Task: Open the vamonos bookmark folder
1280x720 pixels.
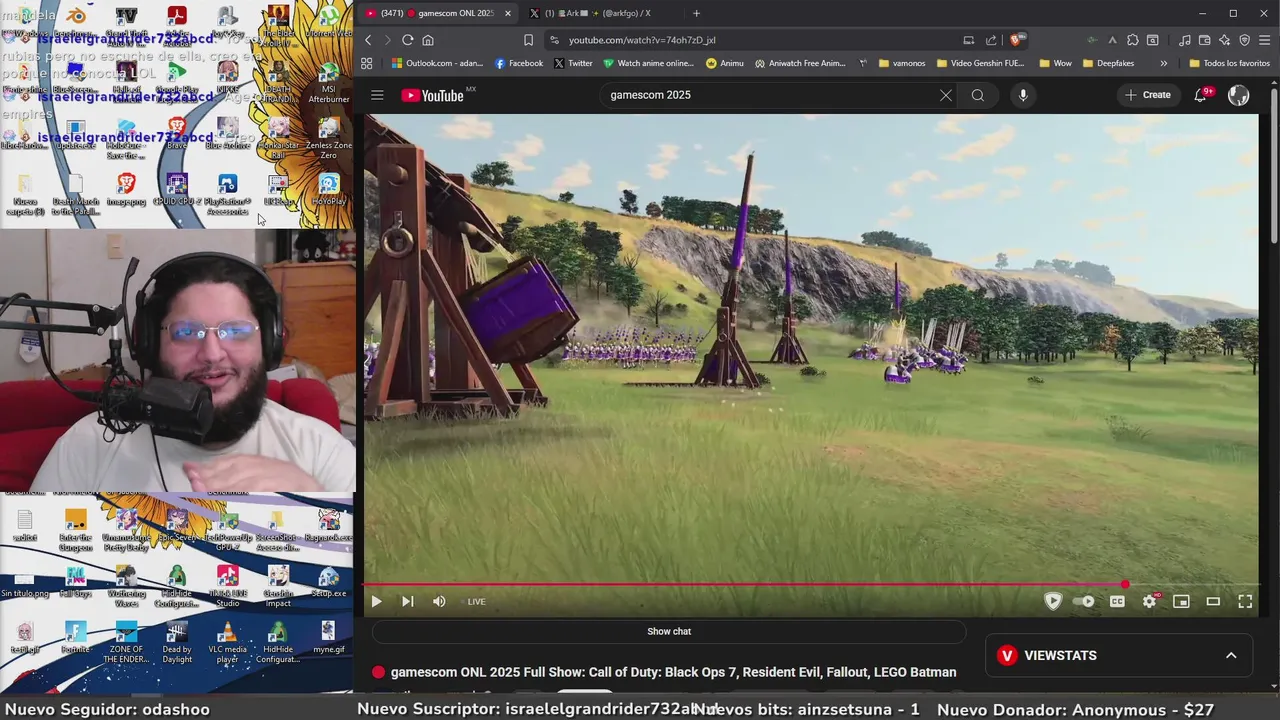Action: pyautogui.click(x=902, y=63)
